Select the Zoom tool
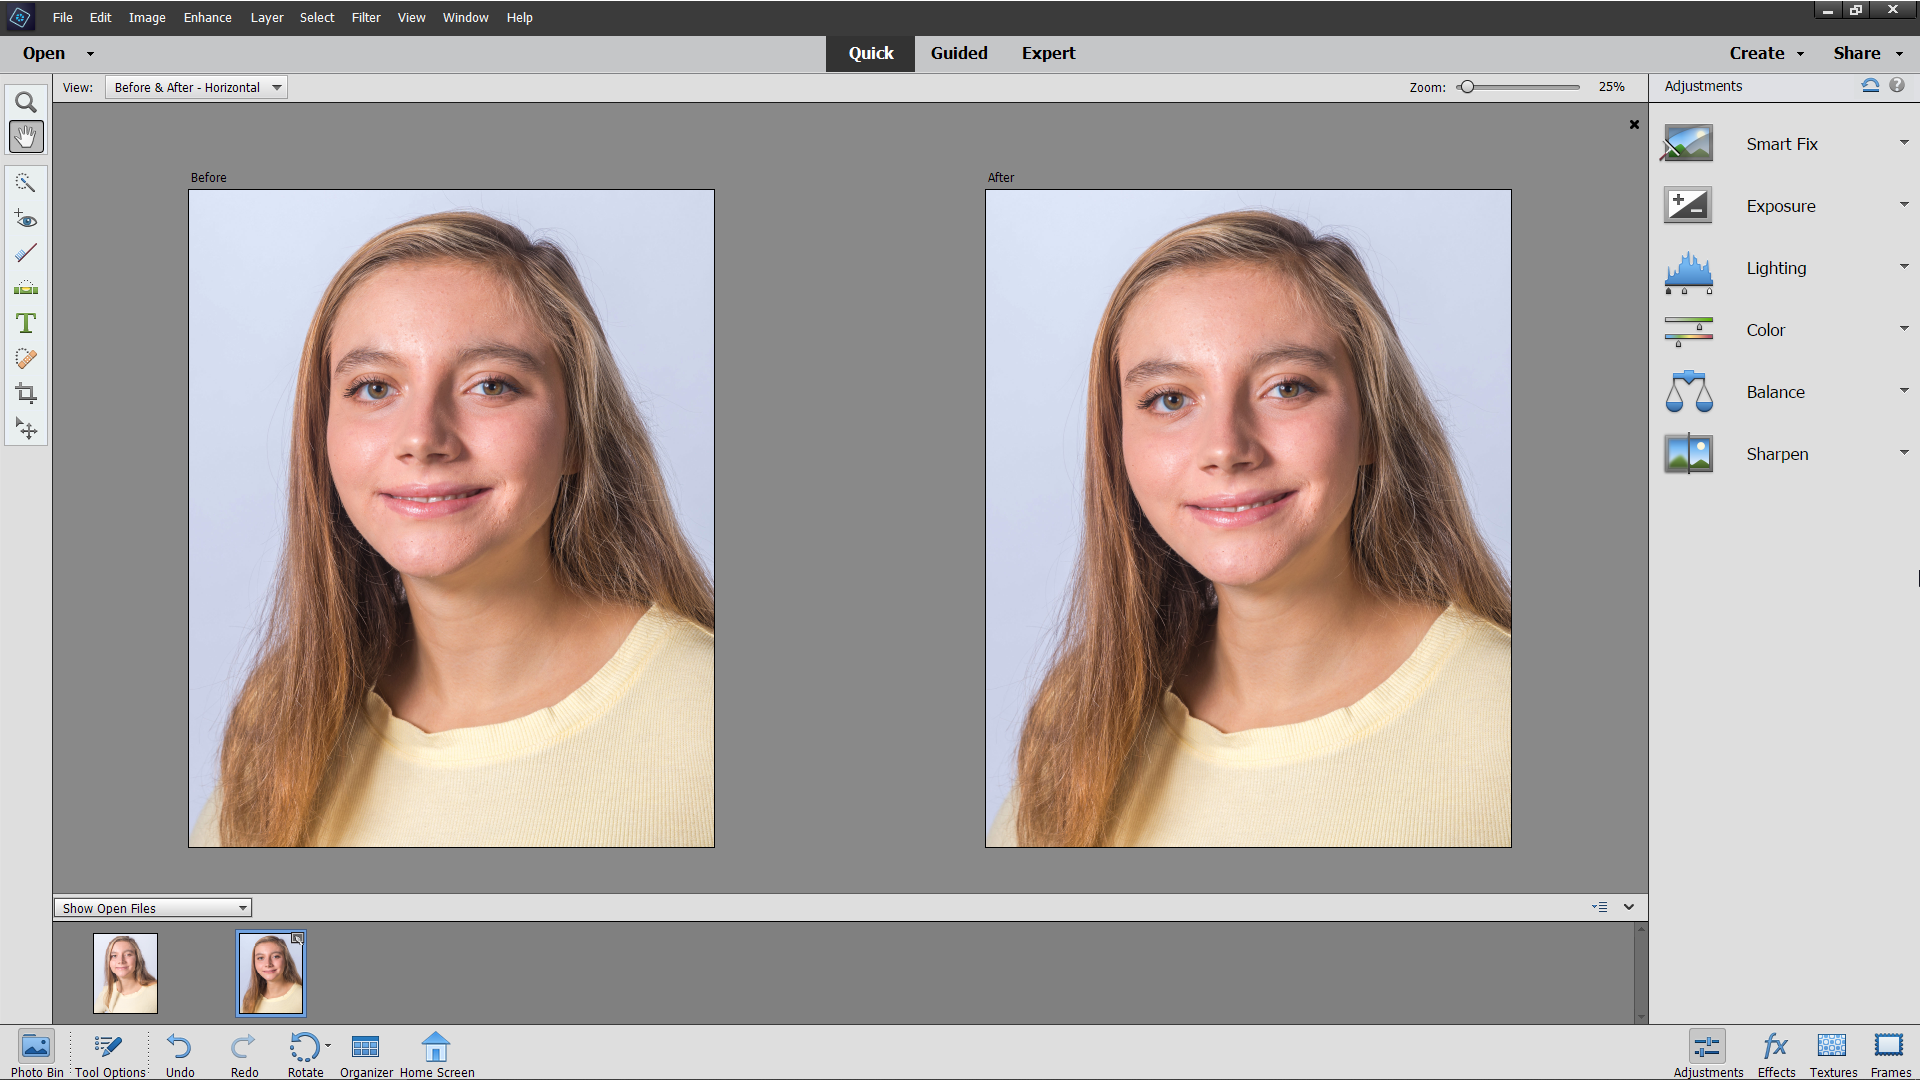The height and width of the screenshot is (1080, 1920). (26, 101)
